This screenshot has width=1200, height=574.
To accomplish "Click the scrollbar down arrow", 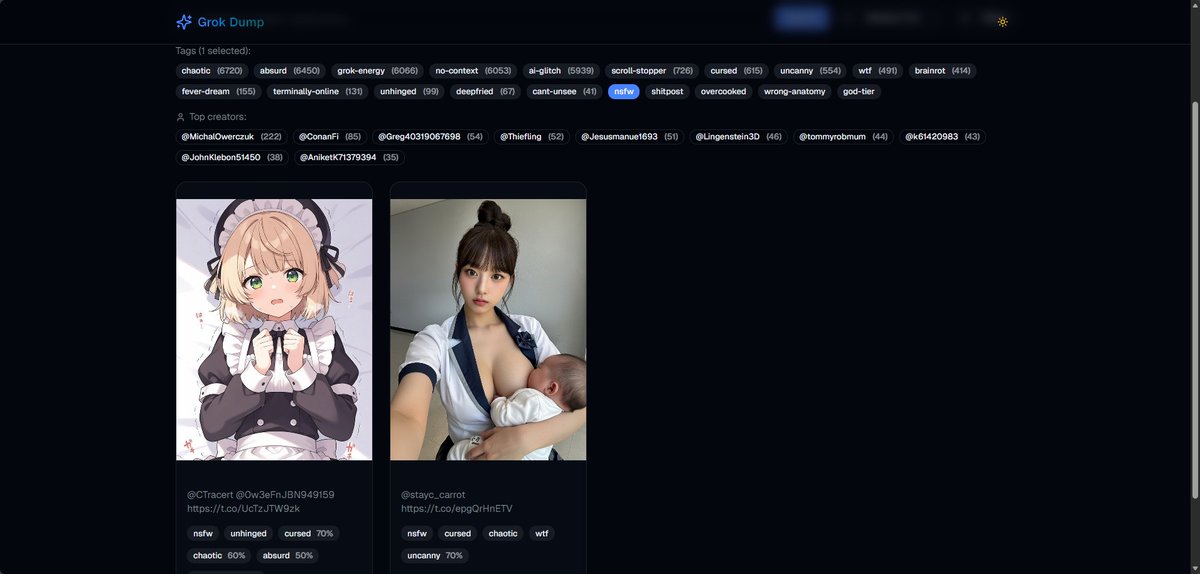I will [x=1194, y=568].
